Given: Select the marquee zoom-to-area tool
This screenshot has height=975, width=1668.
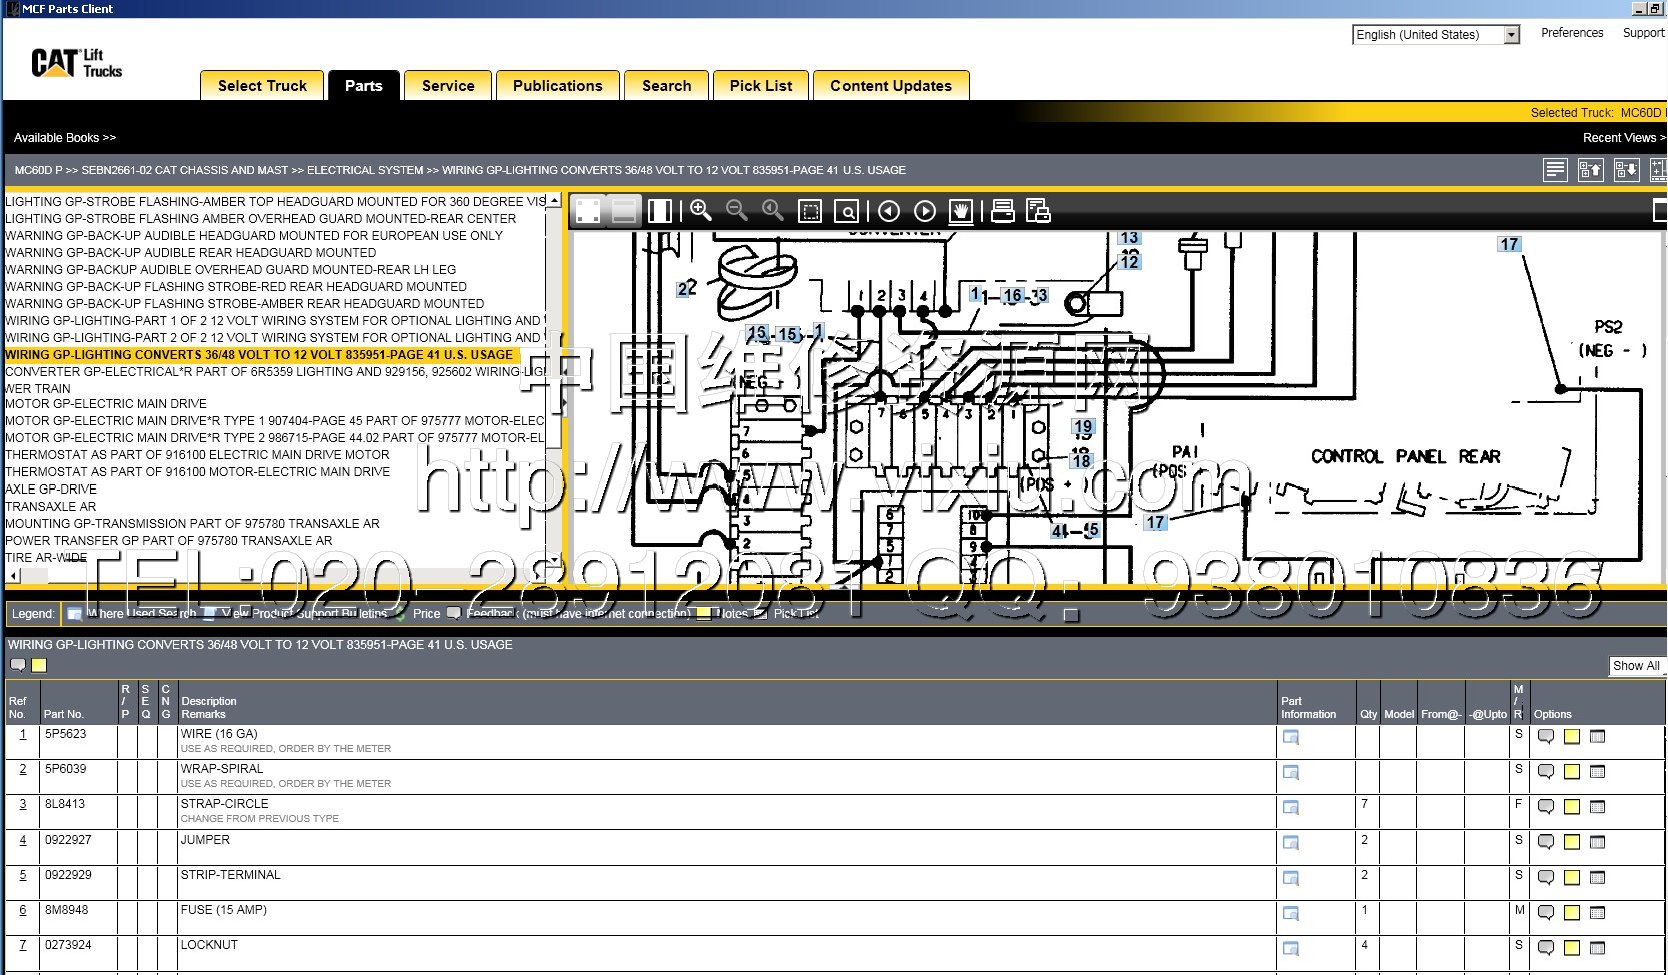Looking at the screenshot, I should pos(810,211).
